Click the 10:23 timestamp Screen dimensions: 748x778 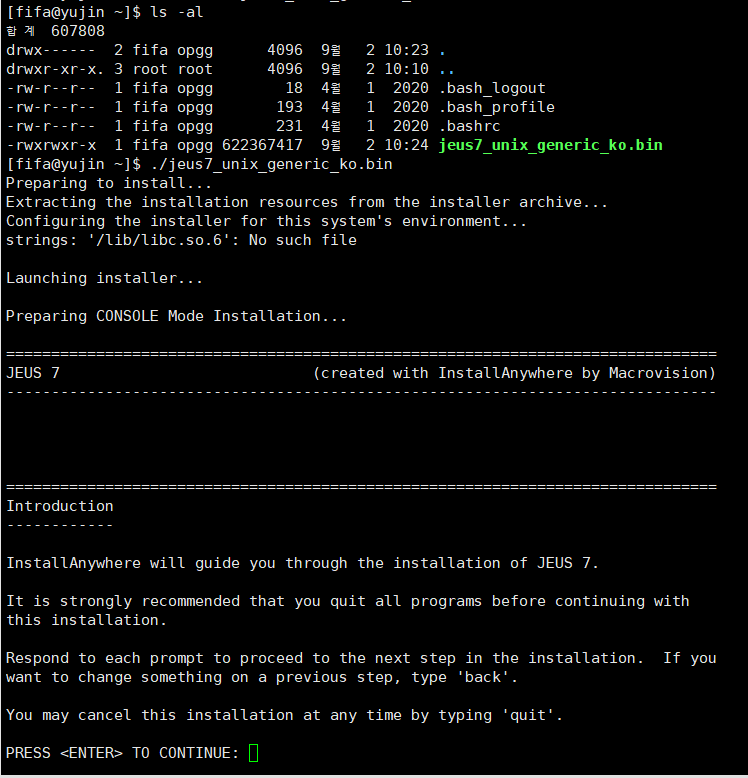click(407, 50)
